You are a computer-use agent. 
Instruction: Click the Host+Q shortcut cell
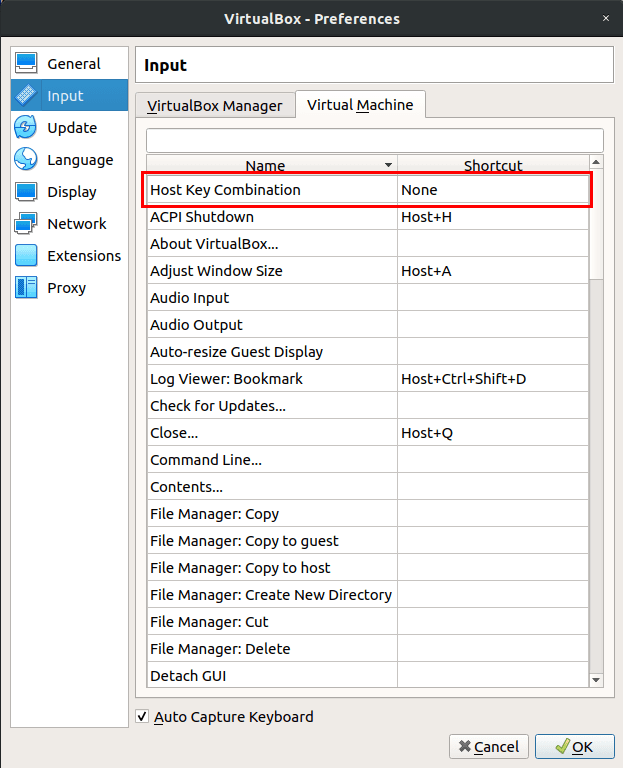(493, 432)
